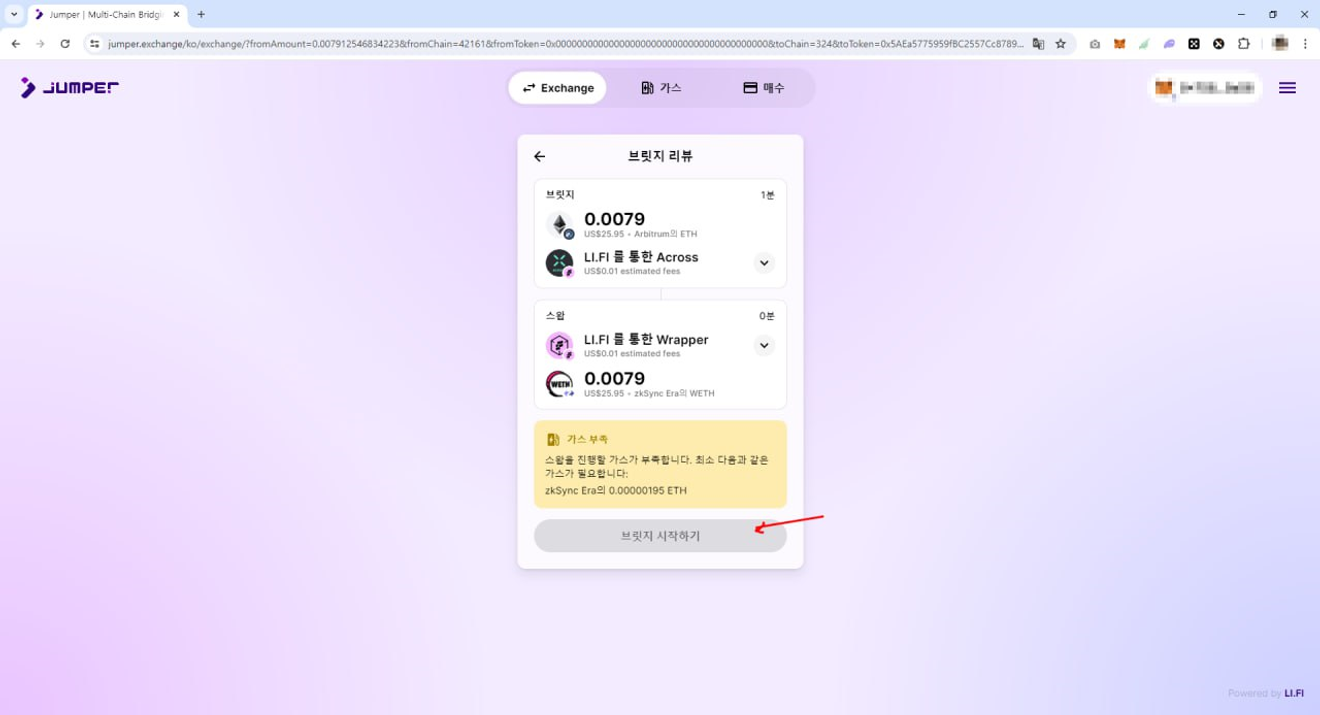Open the hamburger main menu
1320x715 pixels.
[1287, 88]
